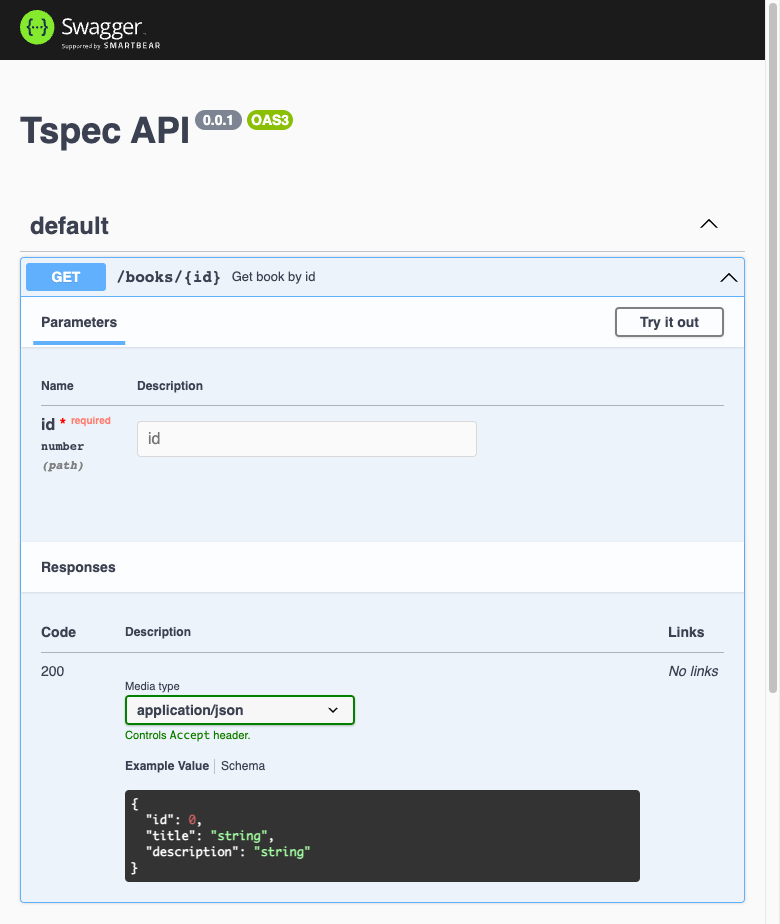Select the Parameters tab

coord(79,322)
